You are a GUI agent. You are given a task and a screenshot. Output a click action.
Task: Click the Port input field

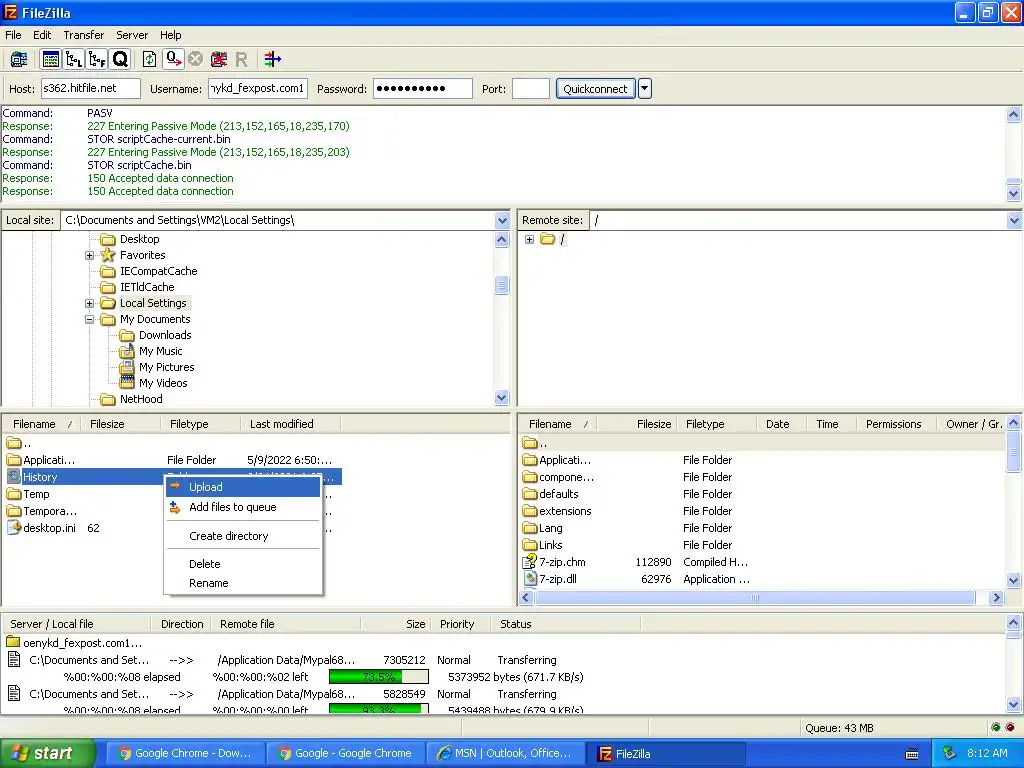tap(530, 88)
